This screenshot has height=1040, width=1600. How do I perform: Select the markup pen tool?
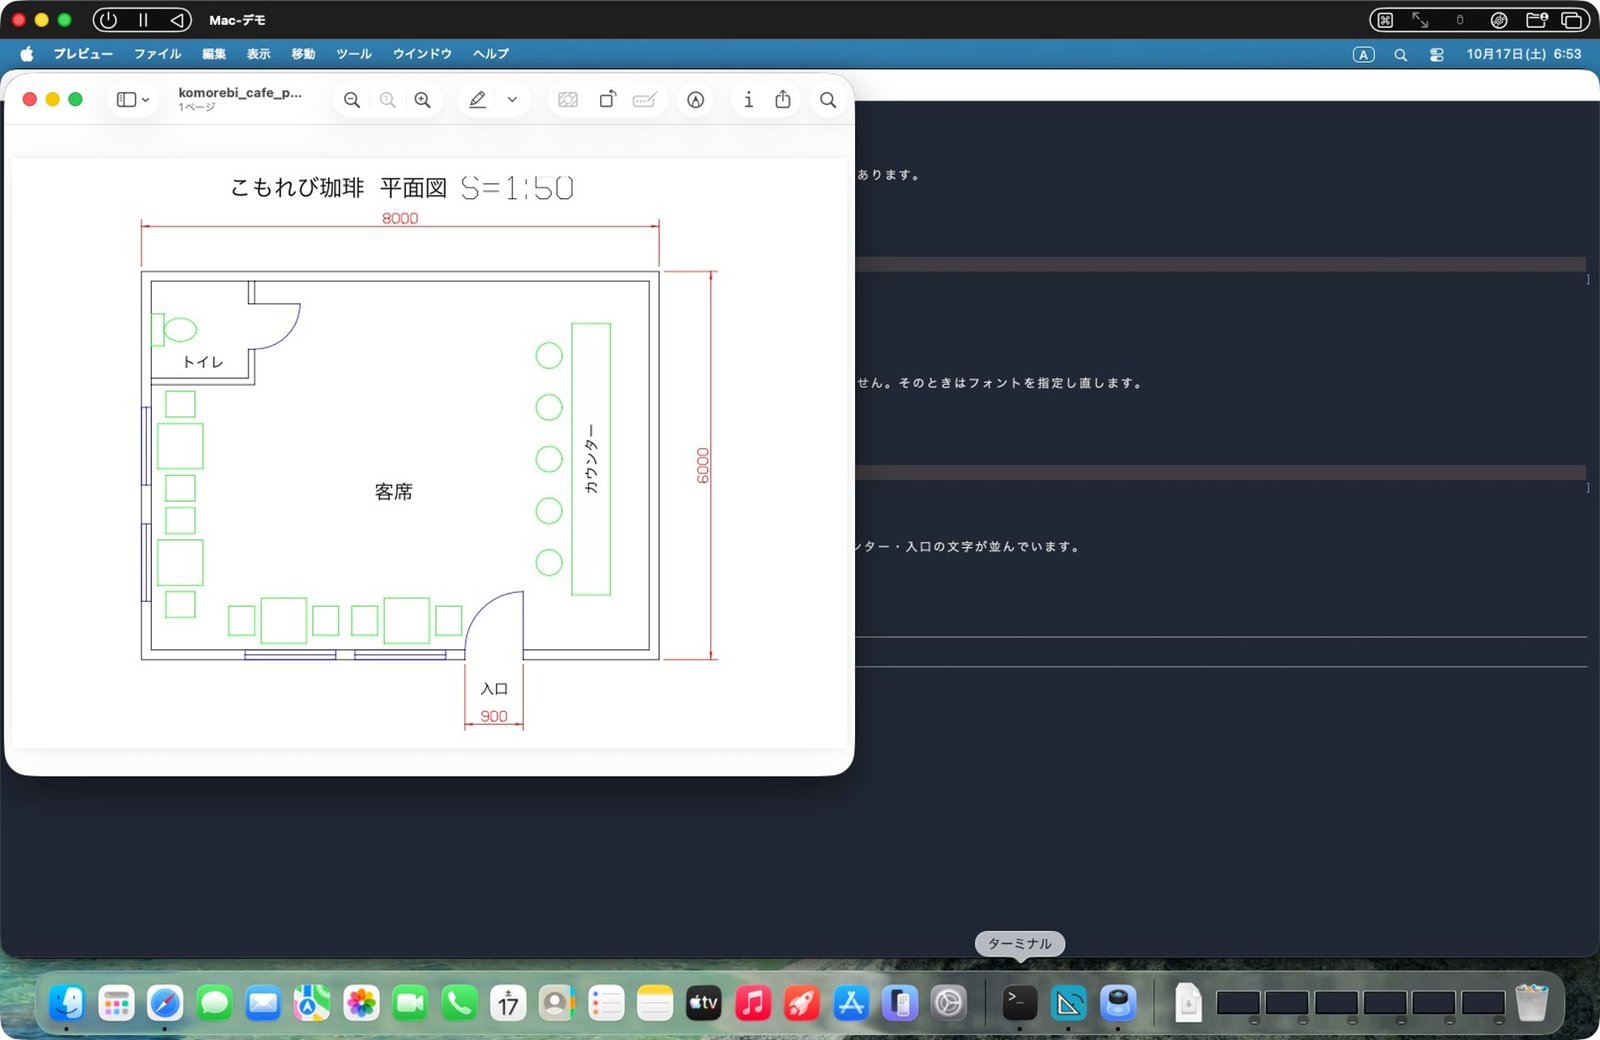click(x=478, y=100)
